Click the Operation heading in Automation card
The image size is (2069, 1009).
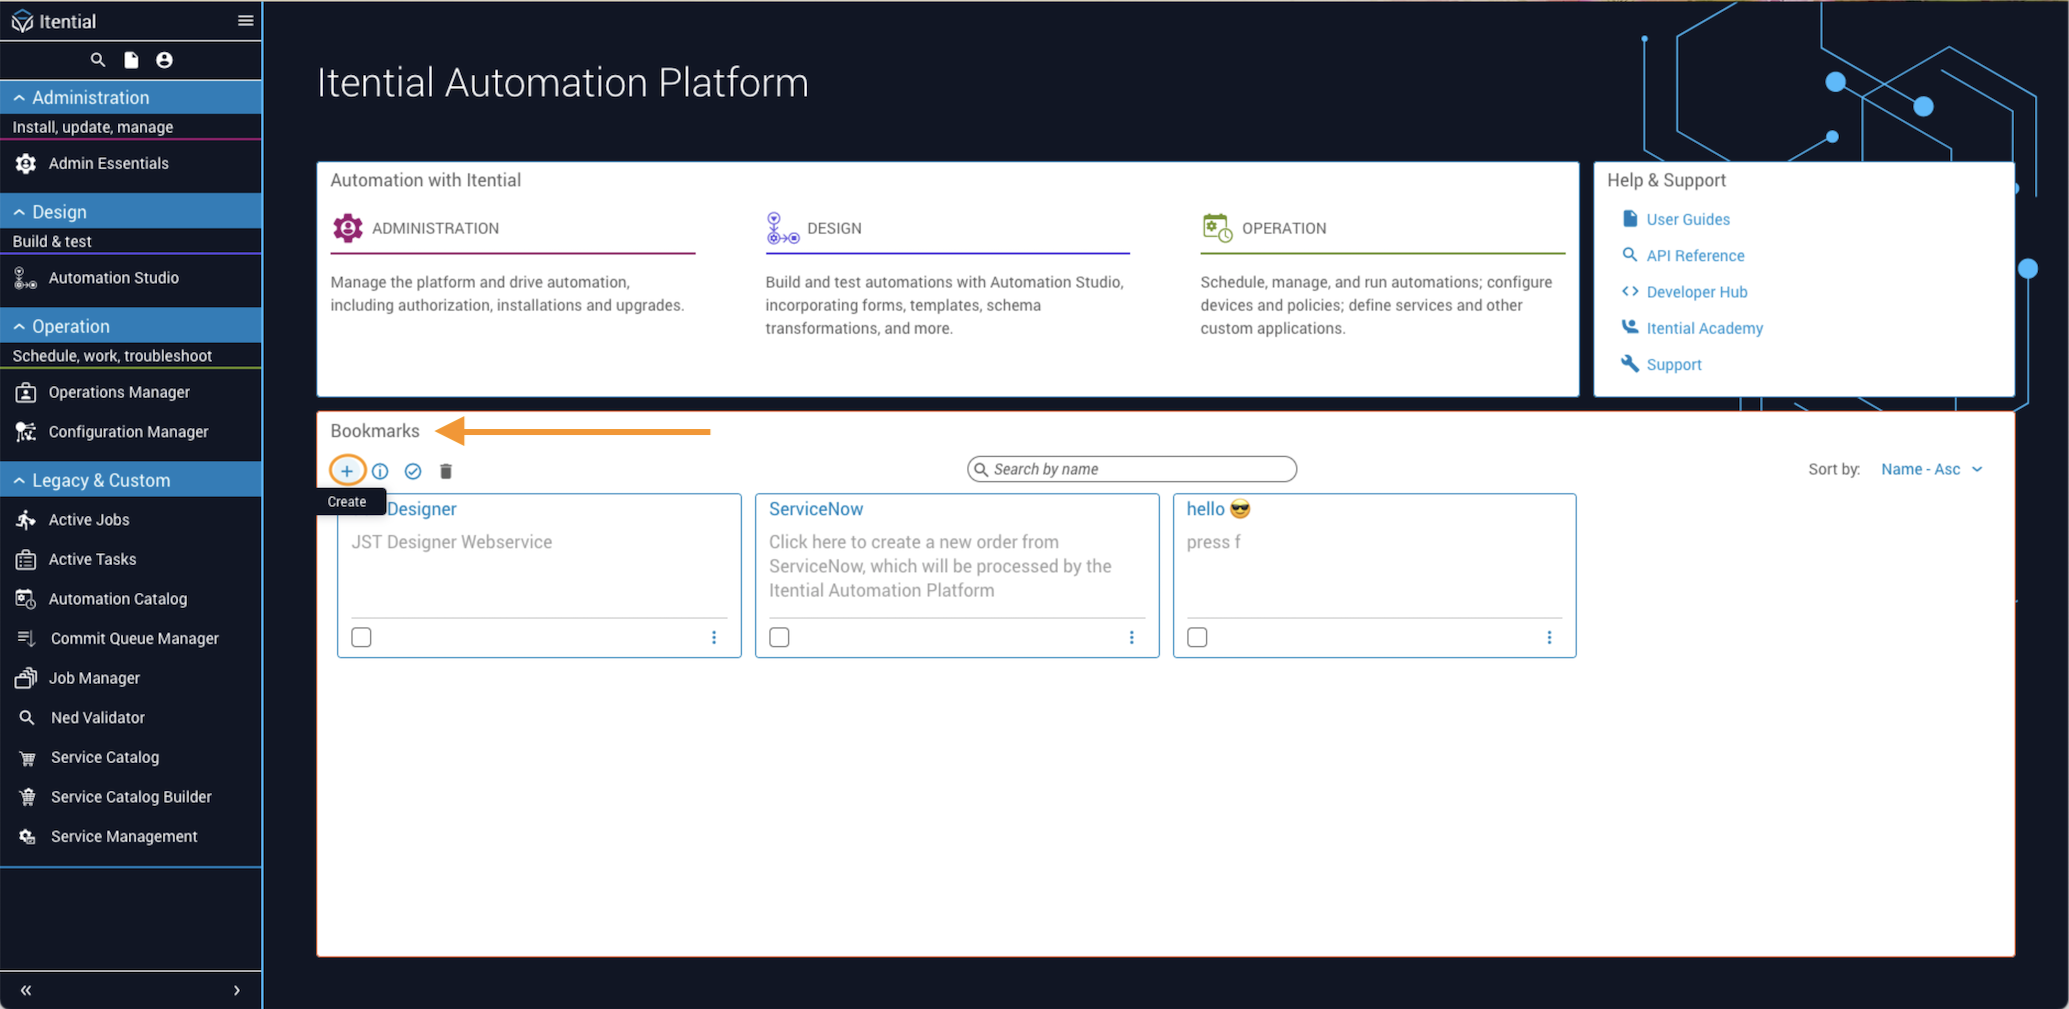coord(1284,228)
